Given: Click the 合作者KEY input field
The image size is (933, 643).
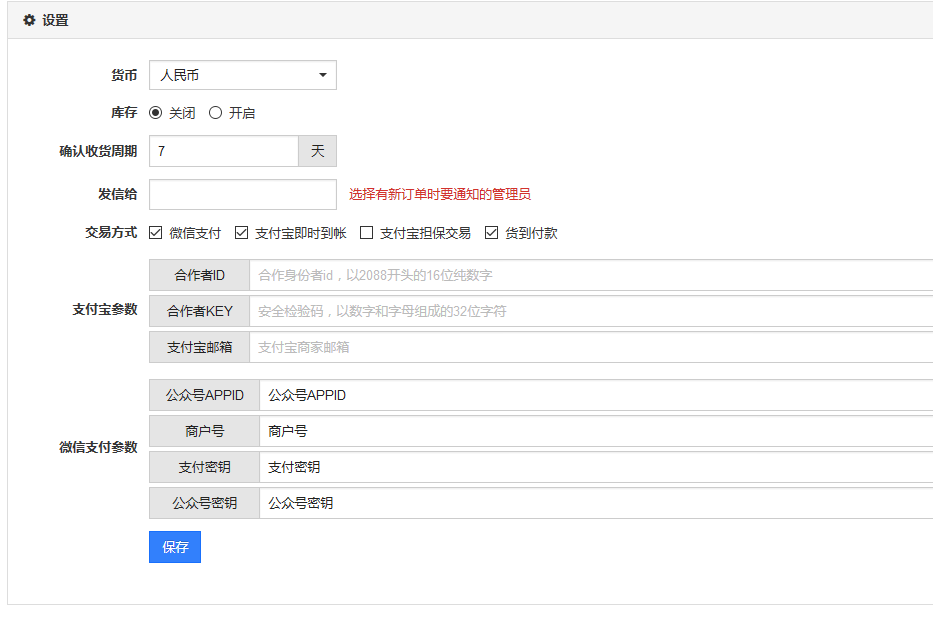Looking at the screenshot, I should [x=591, y=311].
